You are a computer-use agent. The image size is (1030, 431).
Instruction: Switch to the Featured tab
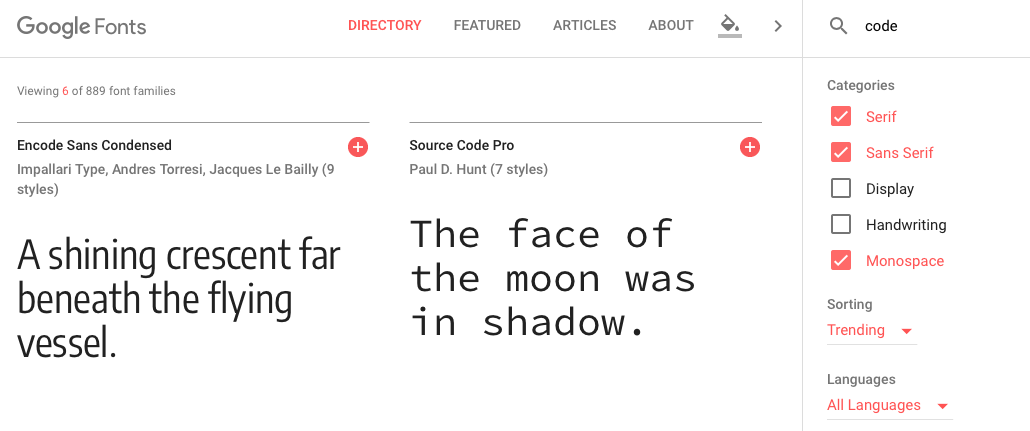[487, 26]
